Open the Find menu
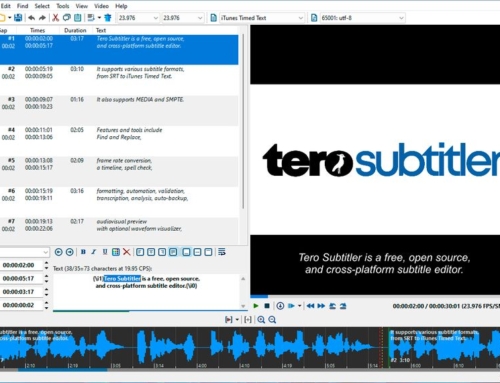This screenshot has height=383, width=500. (x=22, y=6)
